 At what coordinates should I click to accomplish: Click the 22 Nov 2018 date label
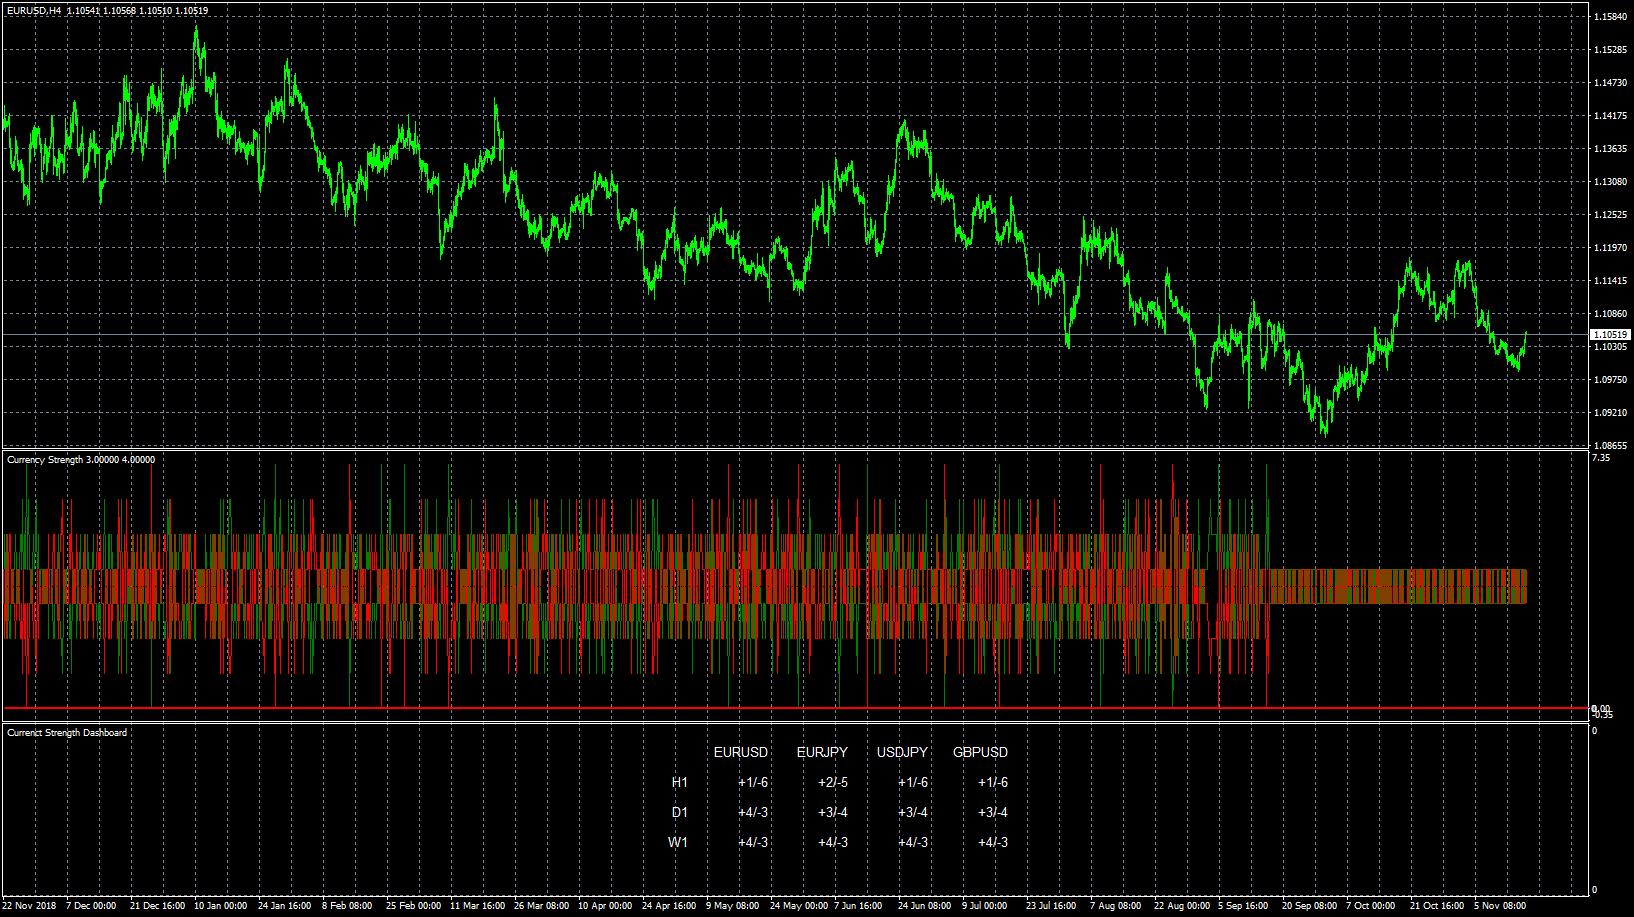pyautogui.click(x=29, y=906)
